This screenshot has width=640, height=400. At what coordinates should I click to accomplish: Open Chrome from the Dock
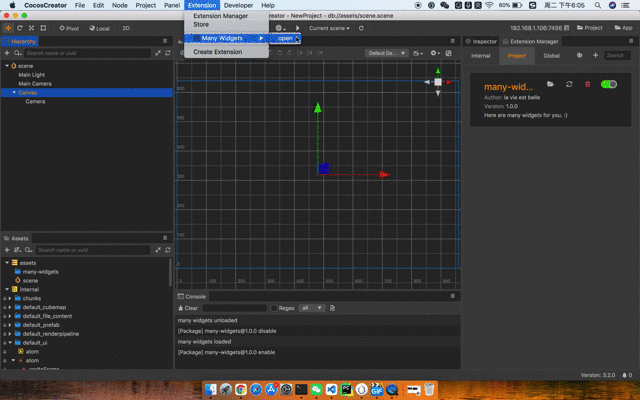pos(241,389)
